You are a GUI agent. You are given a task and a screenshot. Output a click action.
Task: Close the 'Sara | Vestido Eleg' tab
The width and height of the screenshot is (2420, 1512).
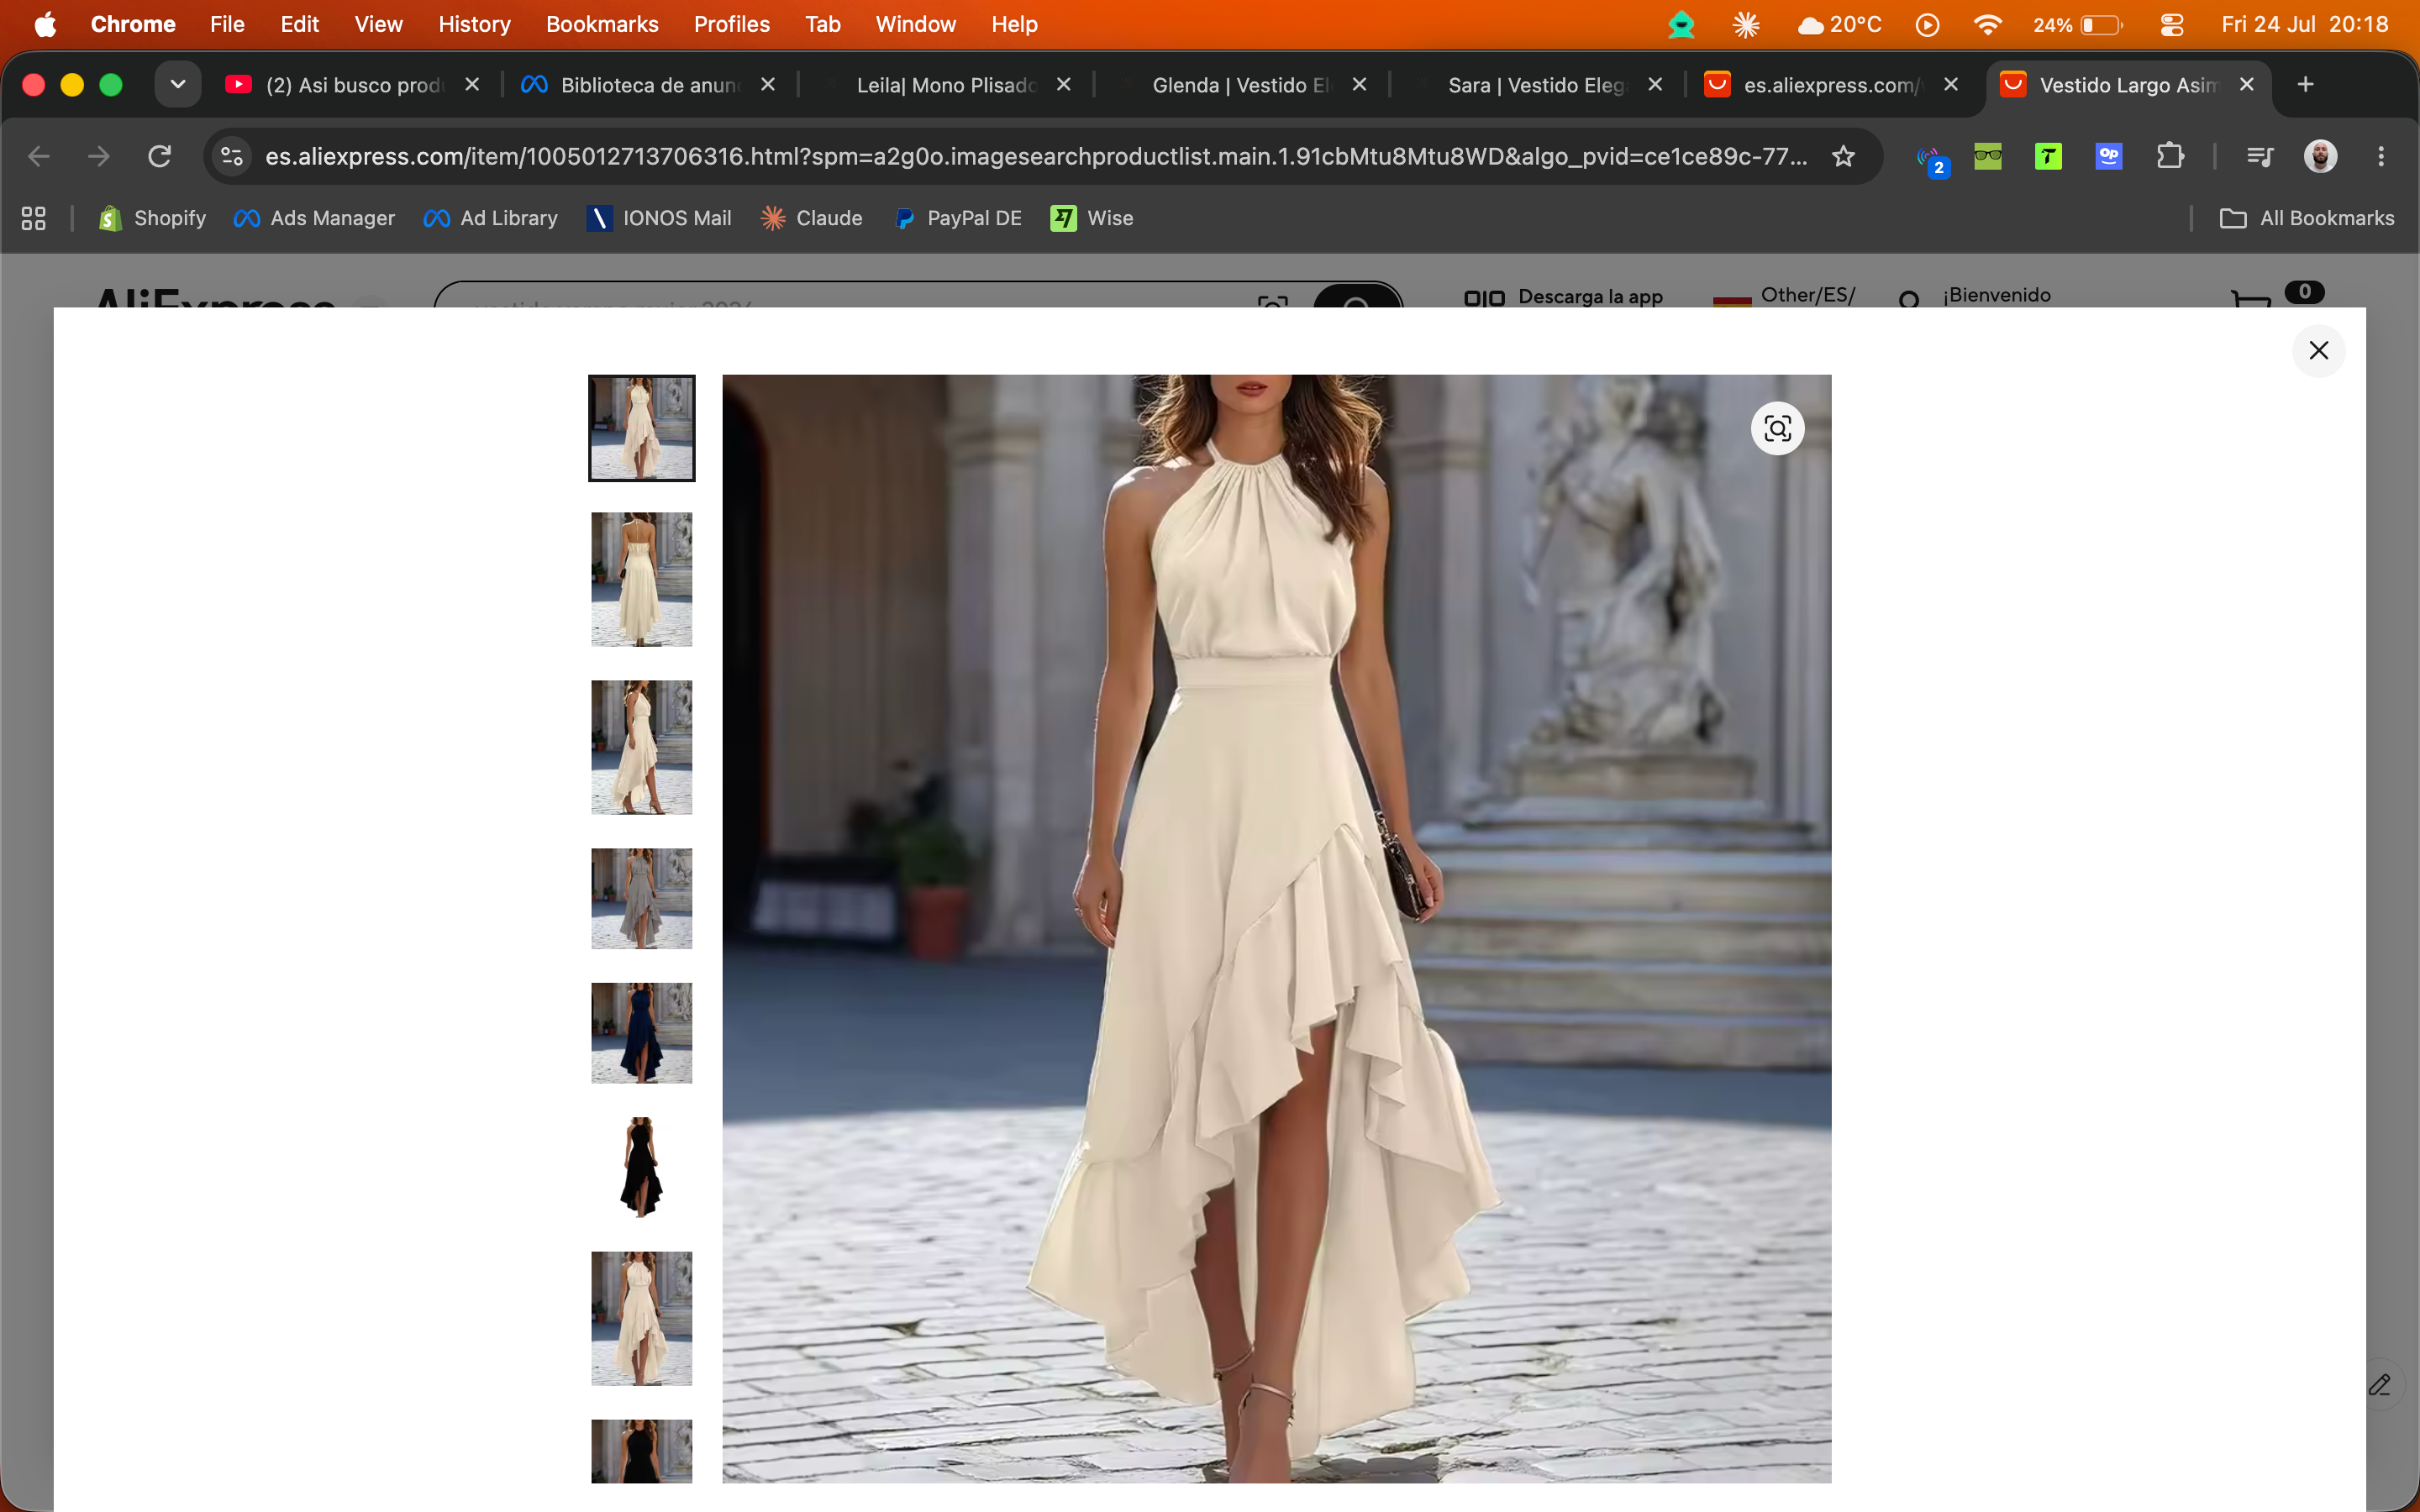click(1655, 84)
